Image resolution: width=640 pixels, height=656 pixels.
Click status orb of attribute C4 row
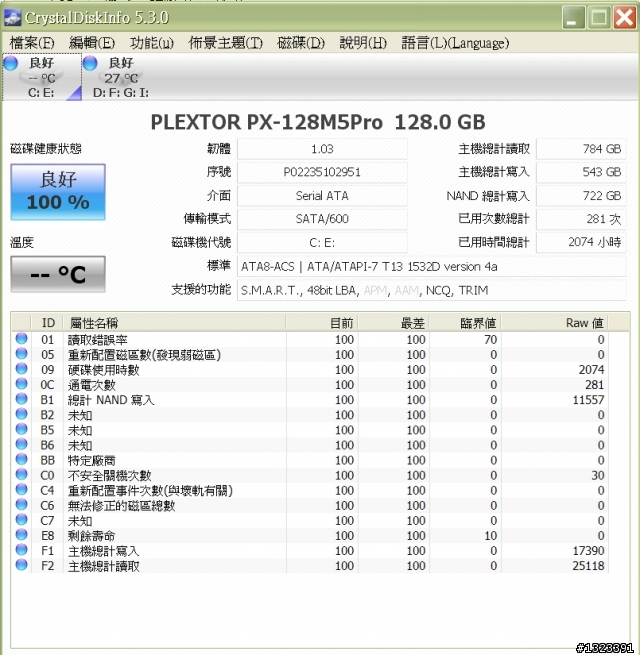pyautogui.click(x=21, y=489)
